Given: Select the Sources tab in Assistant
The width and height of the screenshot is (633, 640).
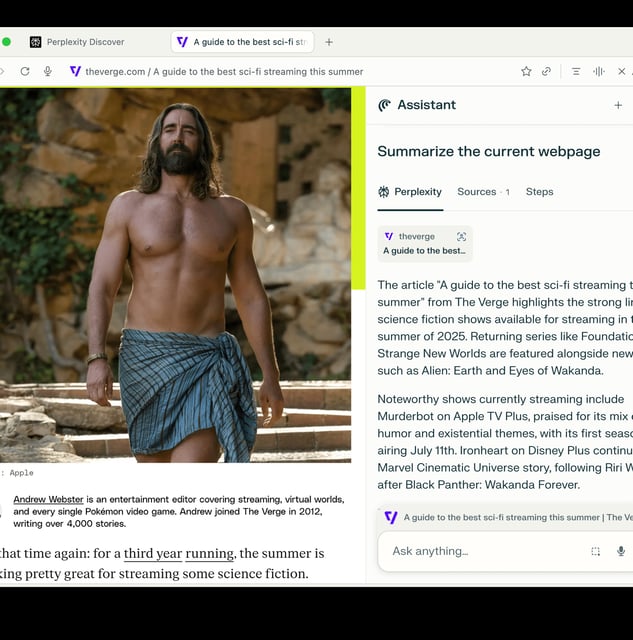Looking at the screenshot, I should click(x=482, y=192).
